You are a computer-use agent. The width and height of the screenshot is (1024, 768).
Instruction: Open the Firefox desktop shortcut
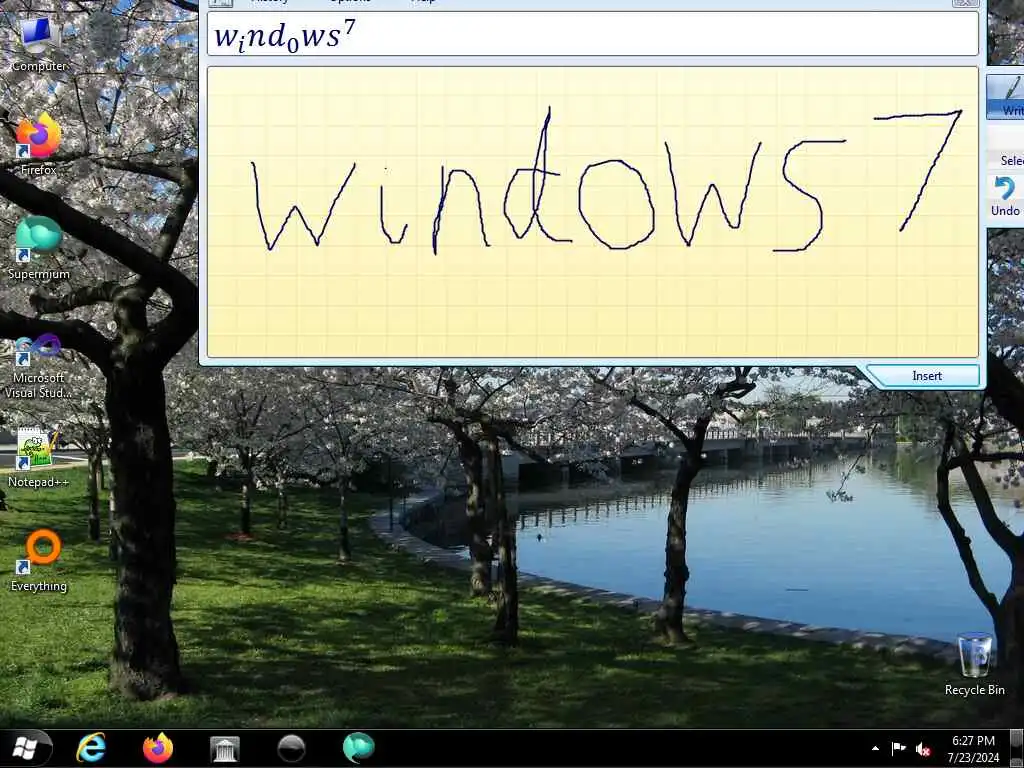38,145
